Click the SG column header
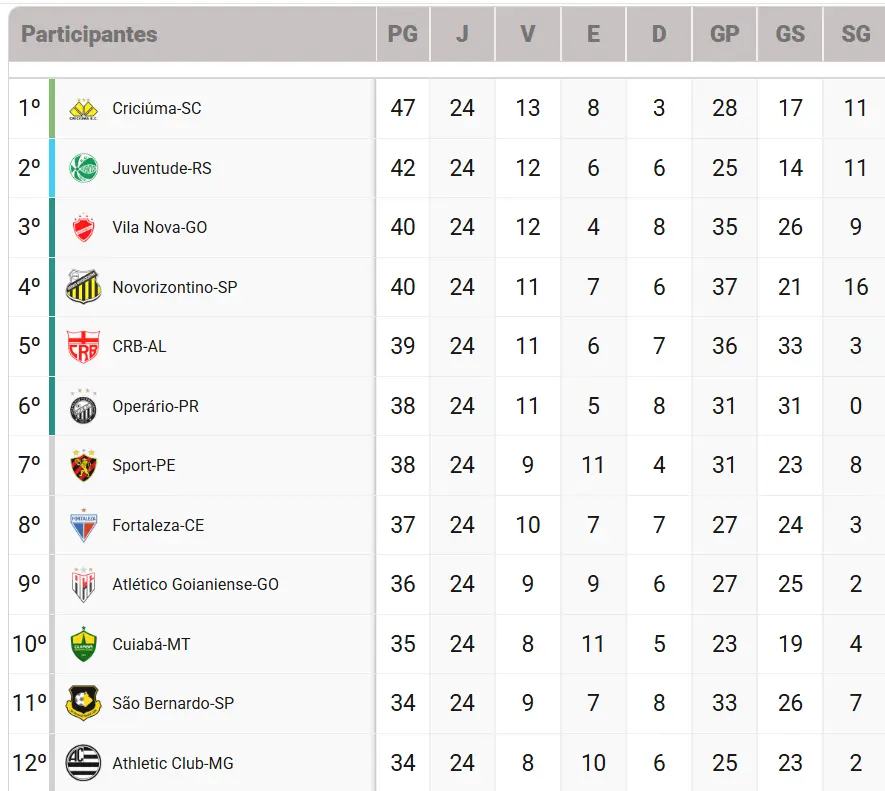885x791 pixels. coord(856,34)
